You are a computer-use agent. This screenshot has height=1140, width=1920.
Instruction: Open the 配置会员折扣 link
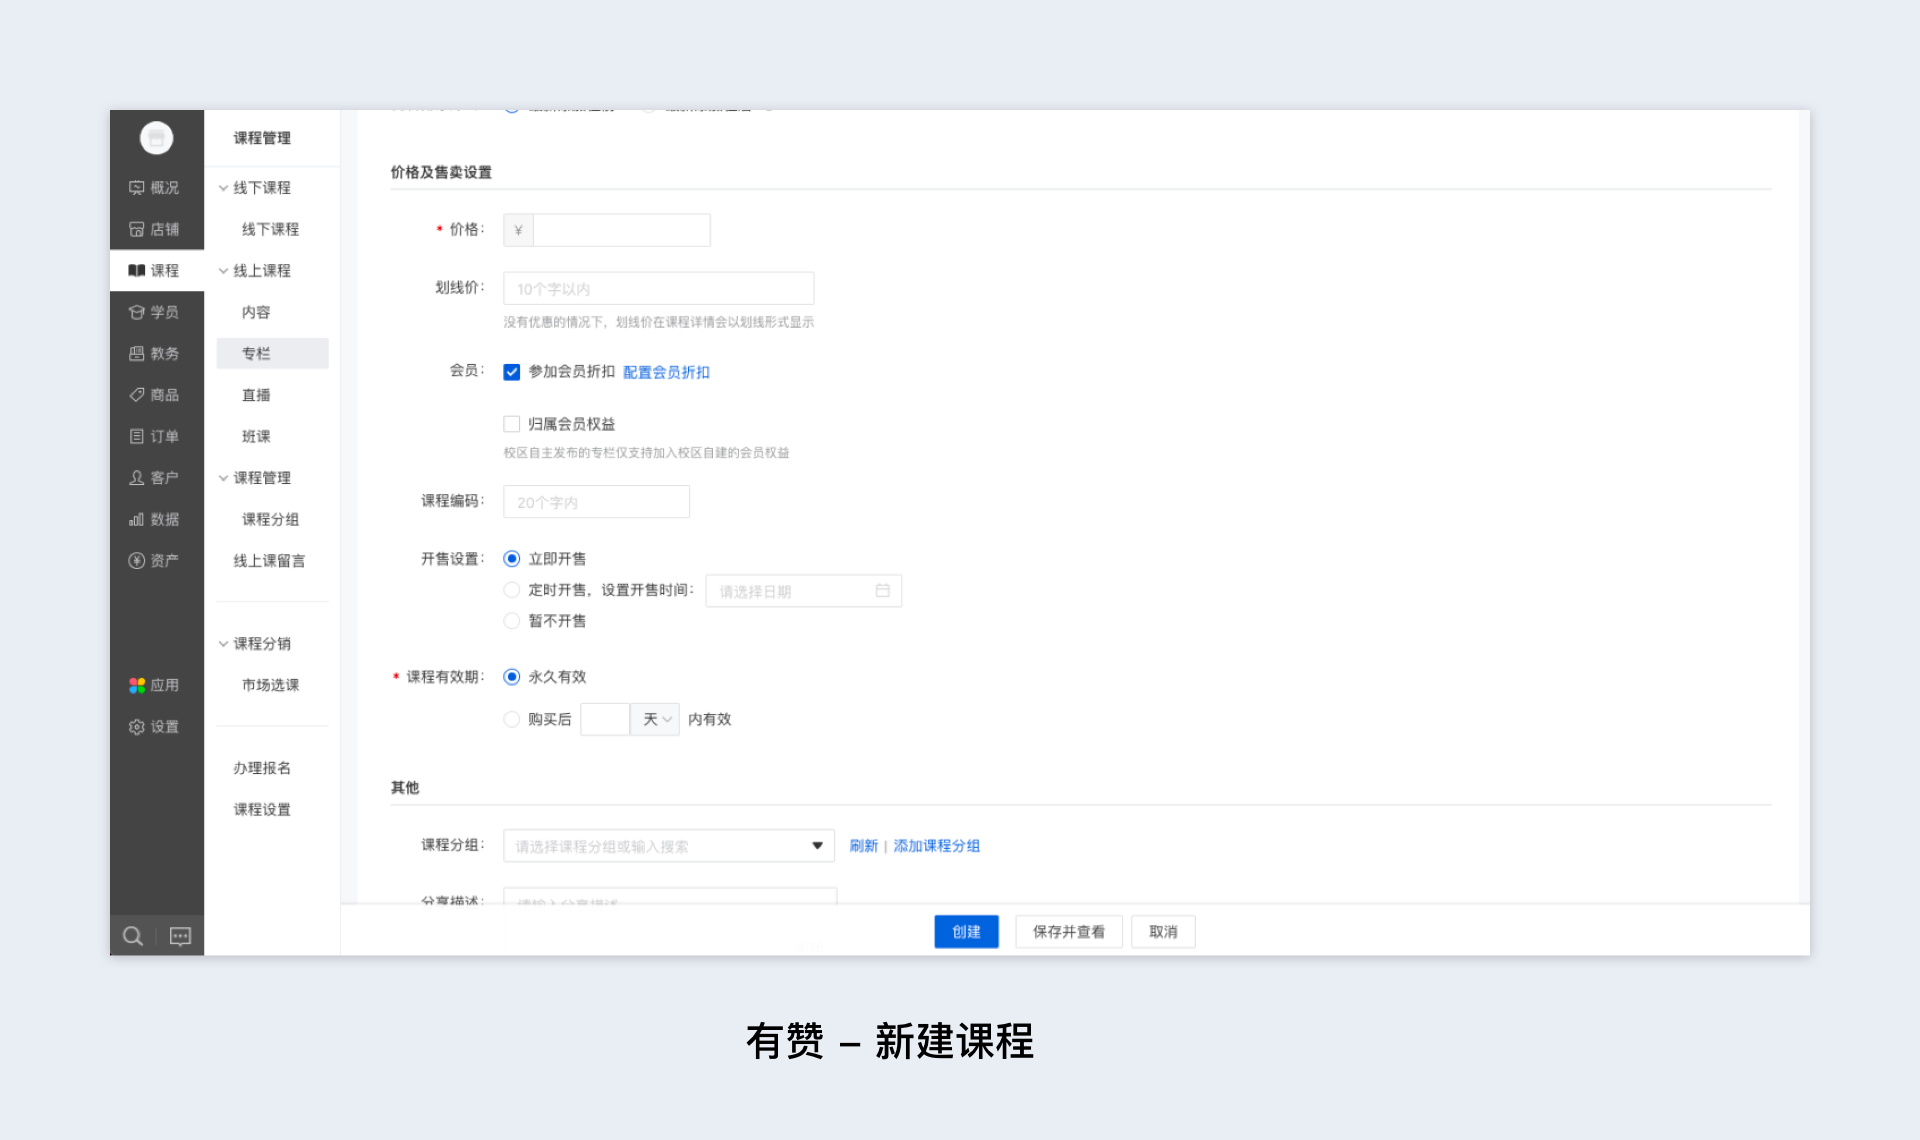tap(666, 372)
